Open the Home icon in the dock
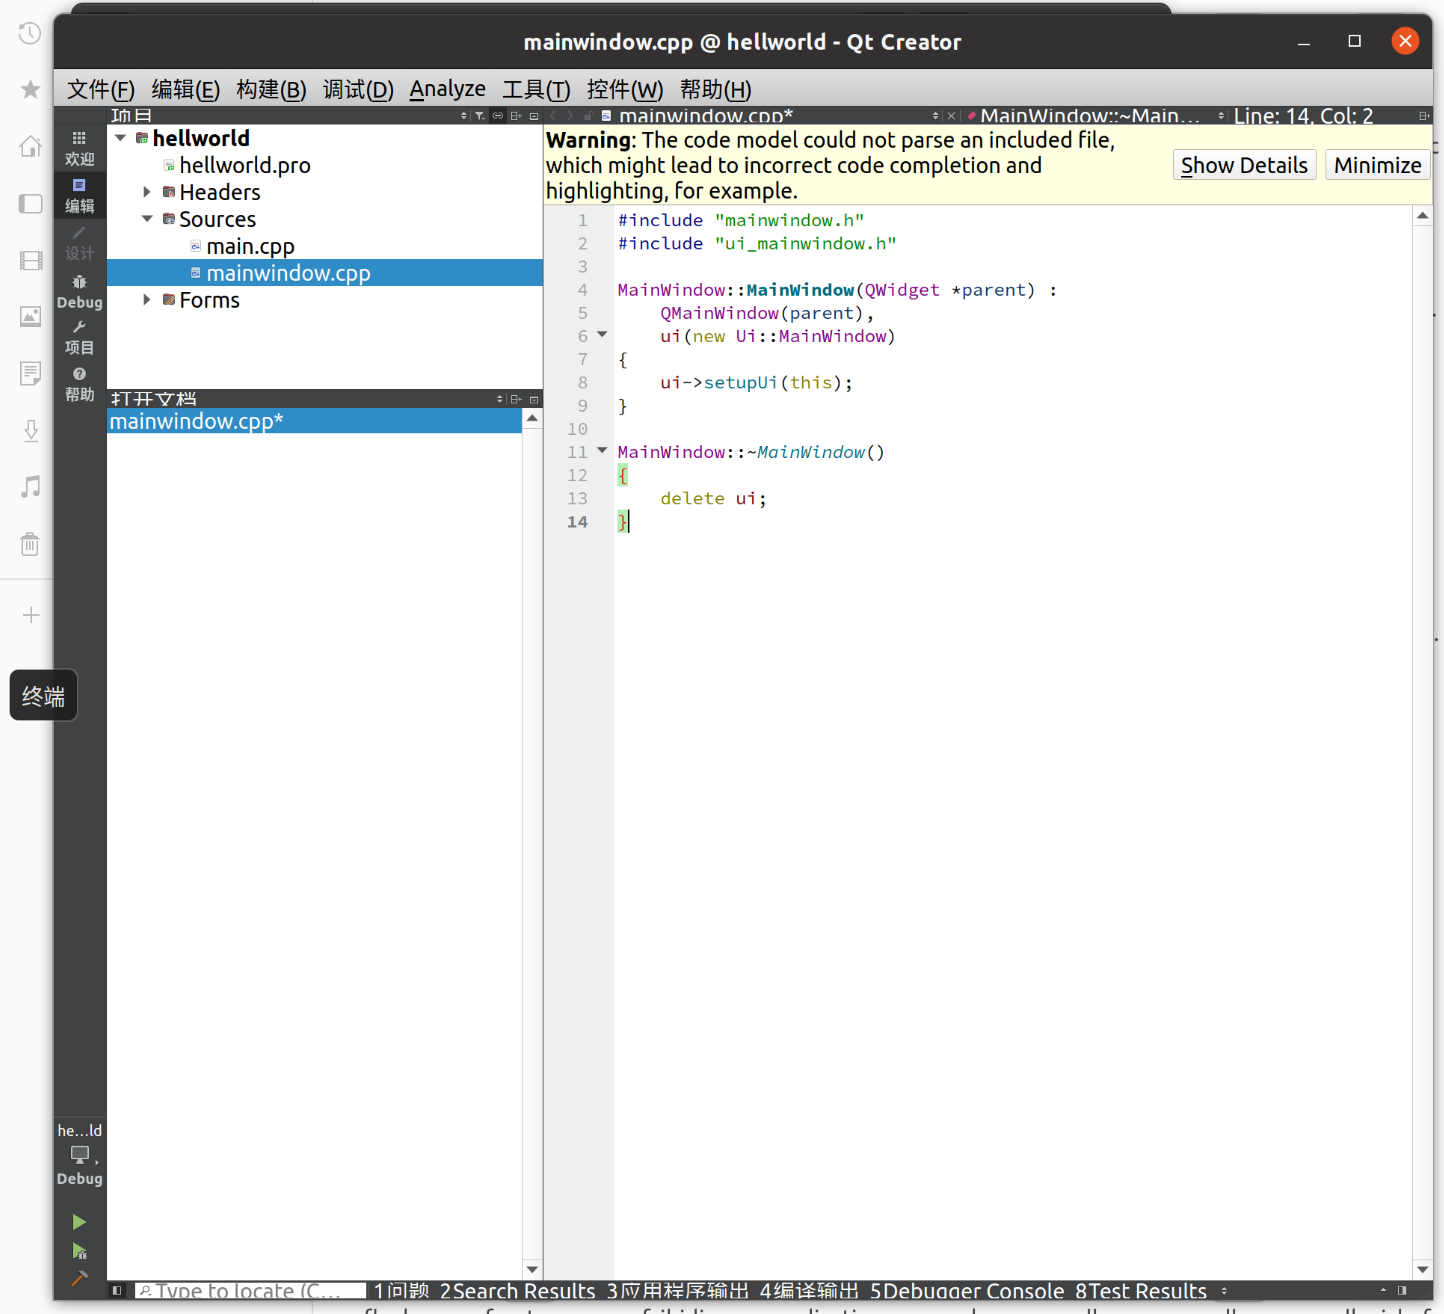 tap(30, 146)
